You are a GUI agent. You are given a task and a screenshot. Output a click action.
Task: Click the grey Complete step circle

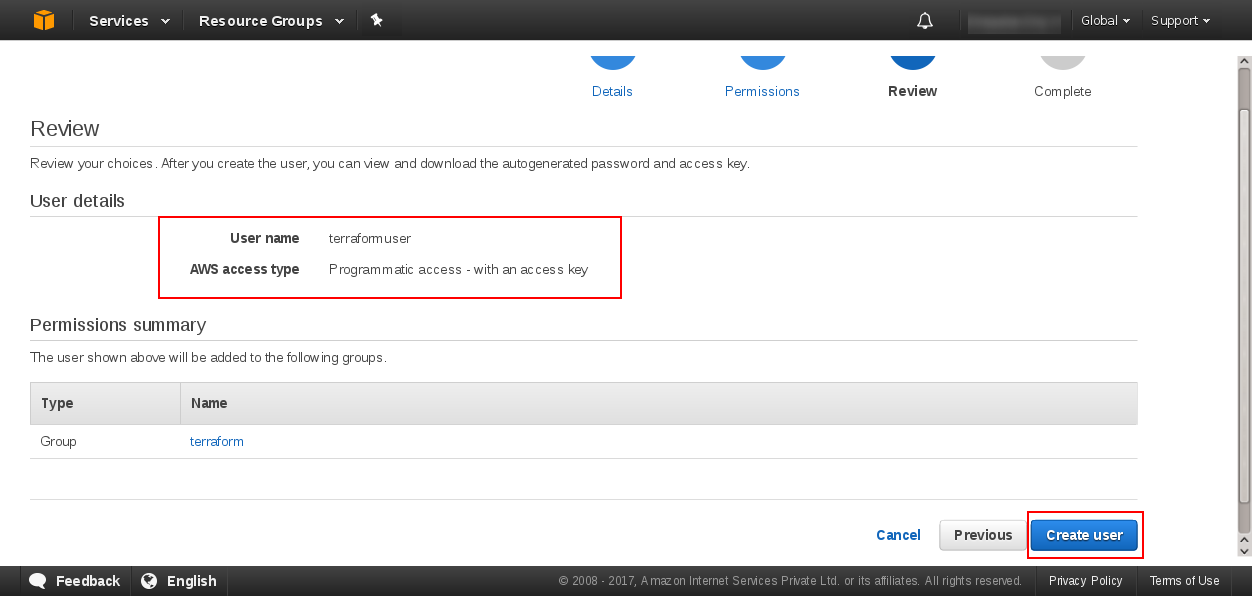point(1062,57)
